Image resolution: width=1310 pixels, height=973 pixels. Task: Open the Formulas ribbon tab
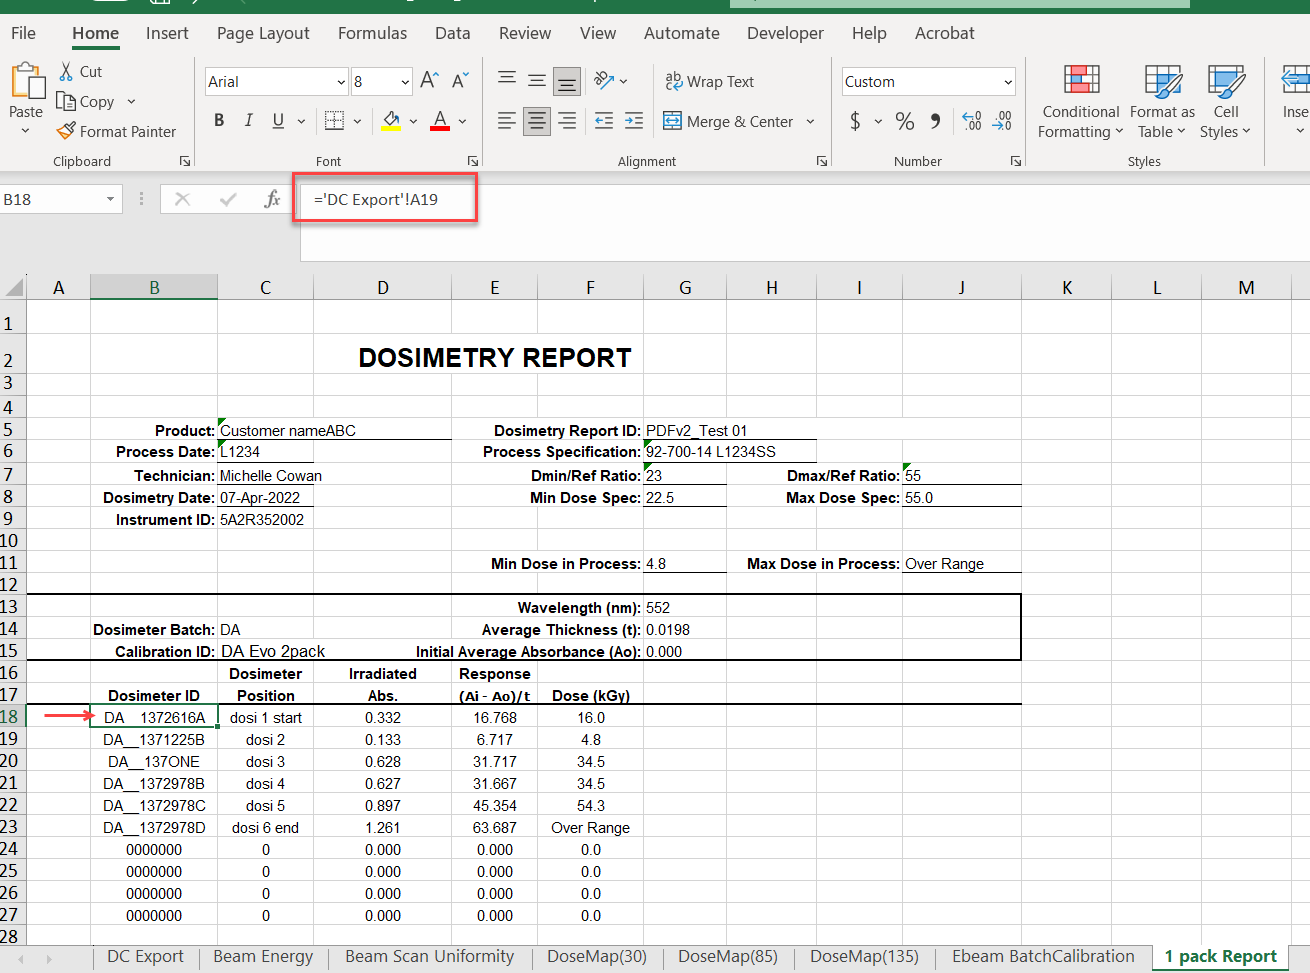tap(372, 33)
